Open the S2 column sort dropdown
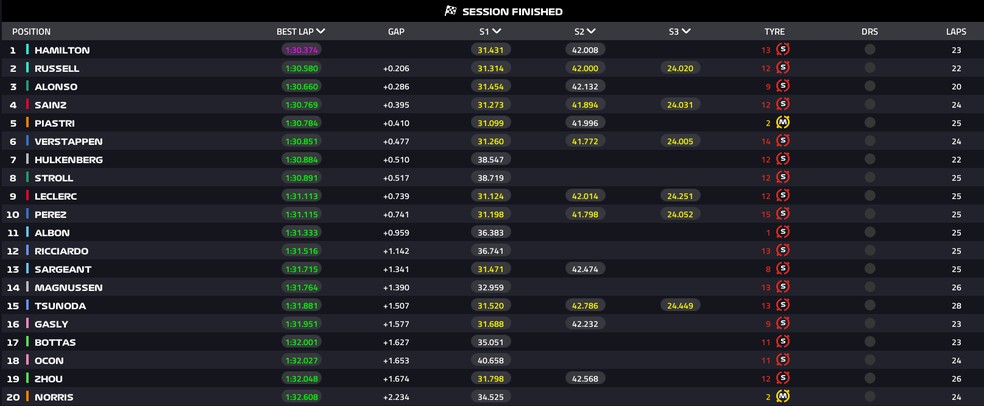 point(591,31)
